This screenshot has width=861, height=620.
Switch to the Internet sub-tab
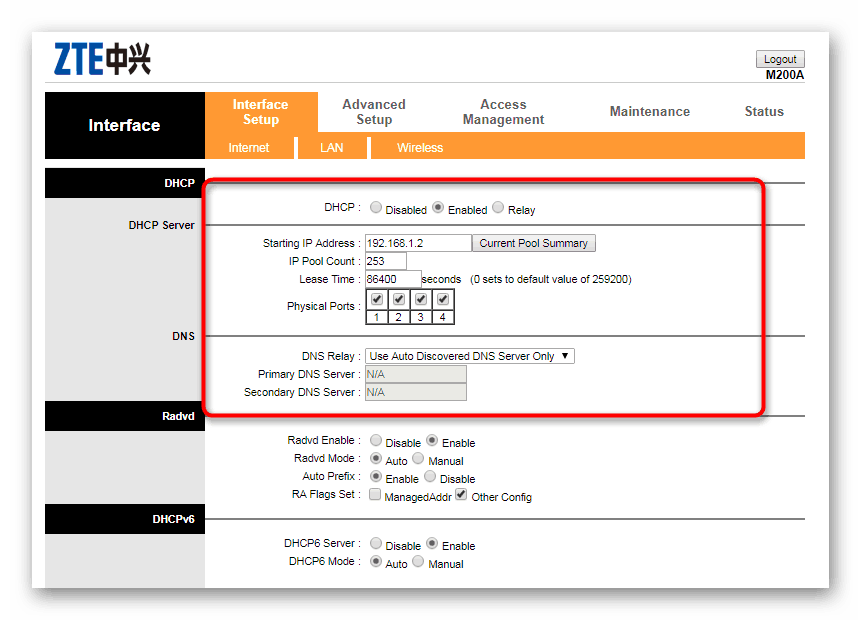[x=250, y=147]
